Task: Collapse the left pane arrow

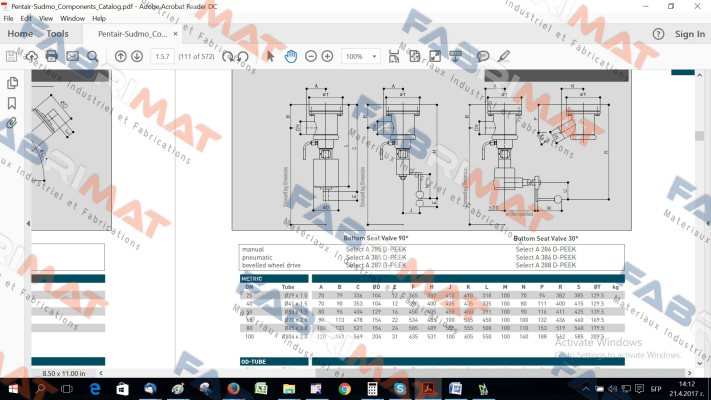Action: [28, 223]
